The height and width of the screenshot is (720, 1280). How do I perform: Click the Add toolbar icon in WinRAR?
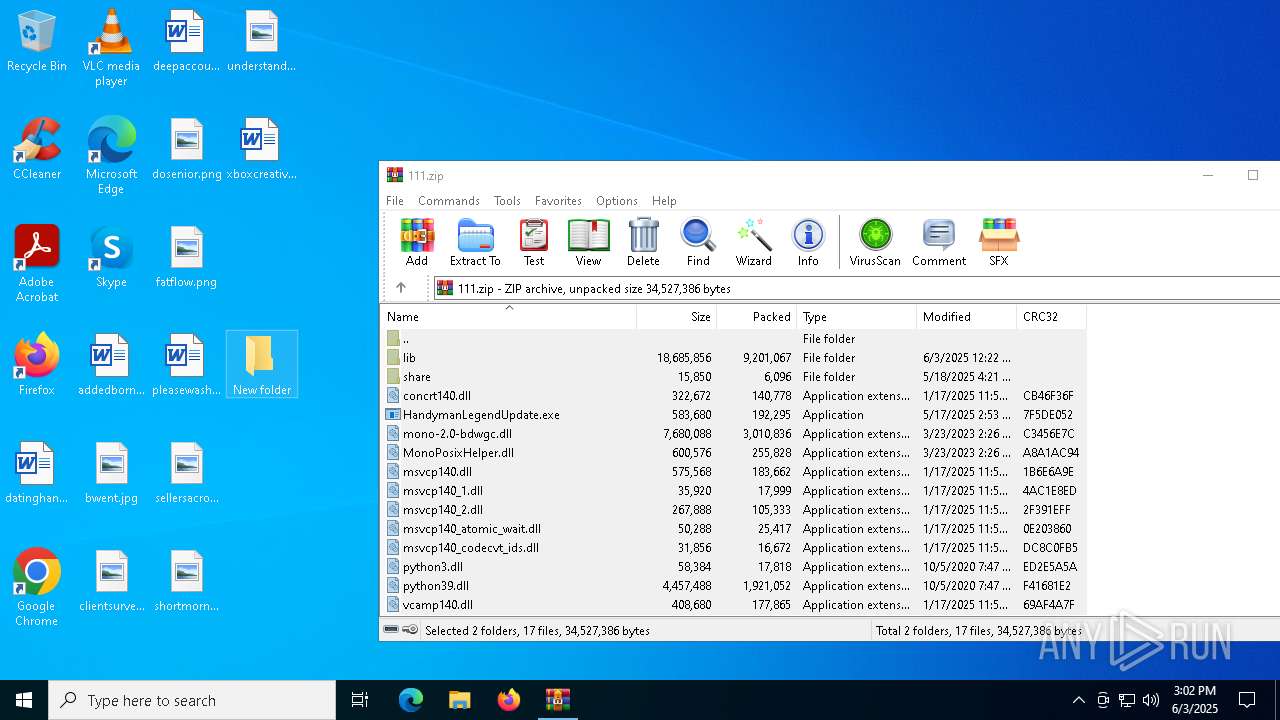click(417, 242)
